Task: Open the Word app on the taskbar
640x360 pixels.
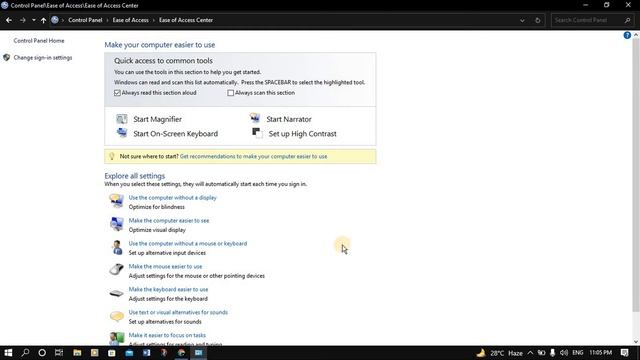Action: [x=146, y=353]
